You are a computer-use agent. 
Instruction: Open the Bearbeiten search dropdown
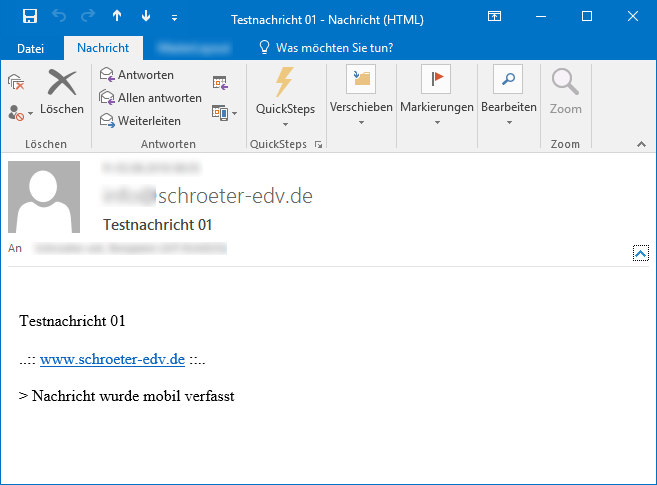pyautogui.click(x=508, y=122)
